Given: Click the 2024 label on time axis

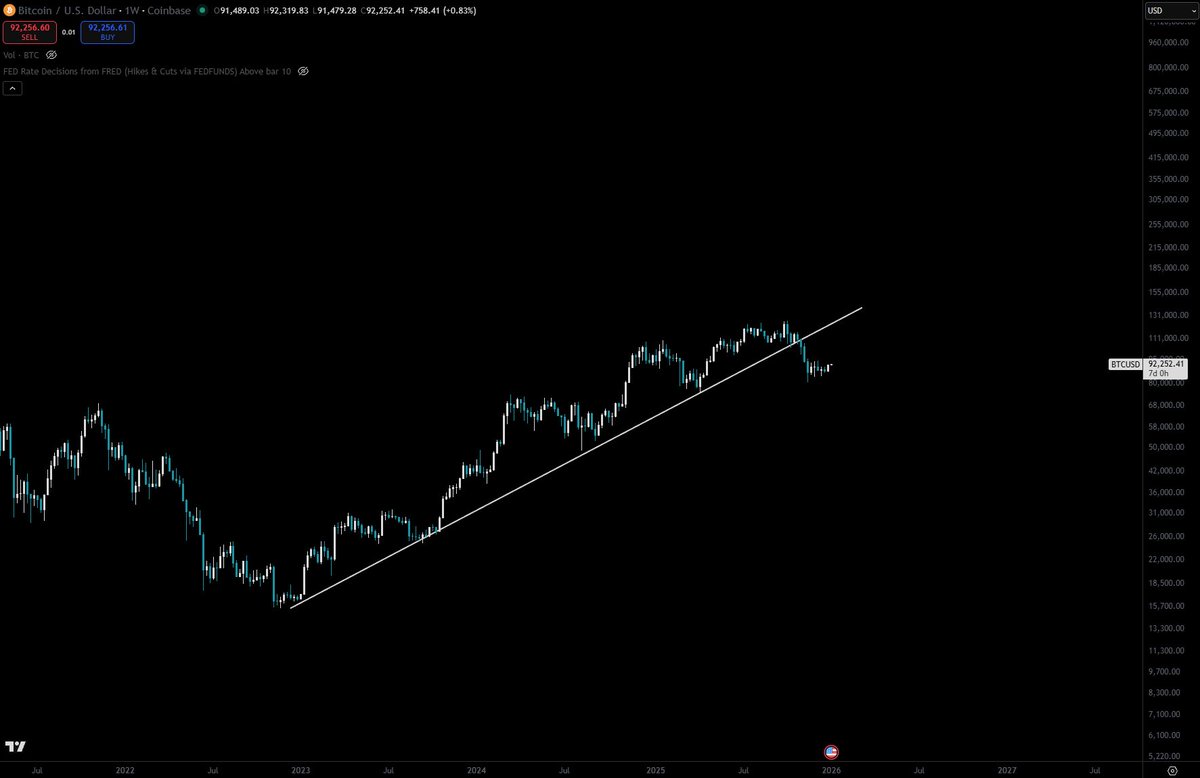Looking at the screenshot, I should pyautogui.click(x=477, y=771).
